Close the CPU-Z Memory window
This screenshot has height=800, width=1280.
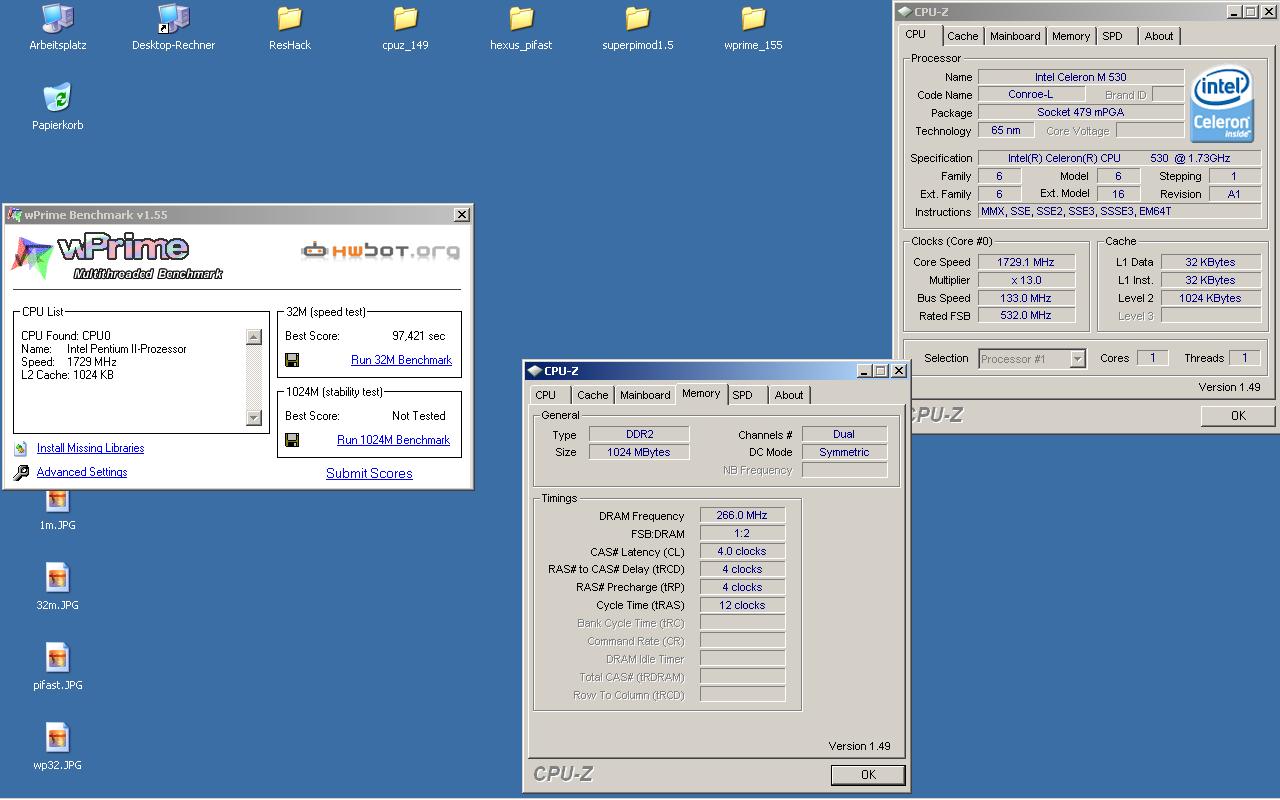coord(898,371)
